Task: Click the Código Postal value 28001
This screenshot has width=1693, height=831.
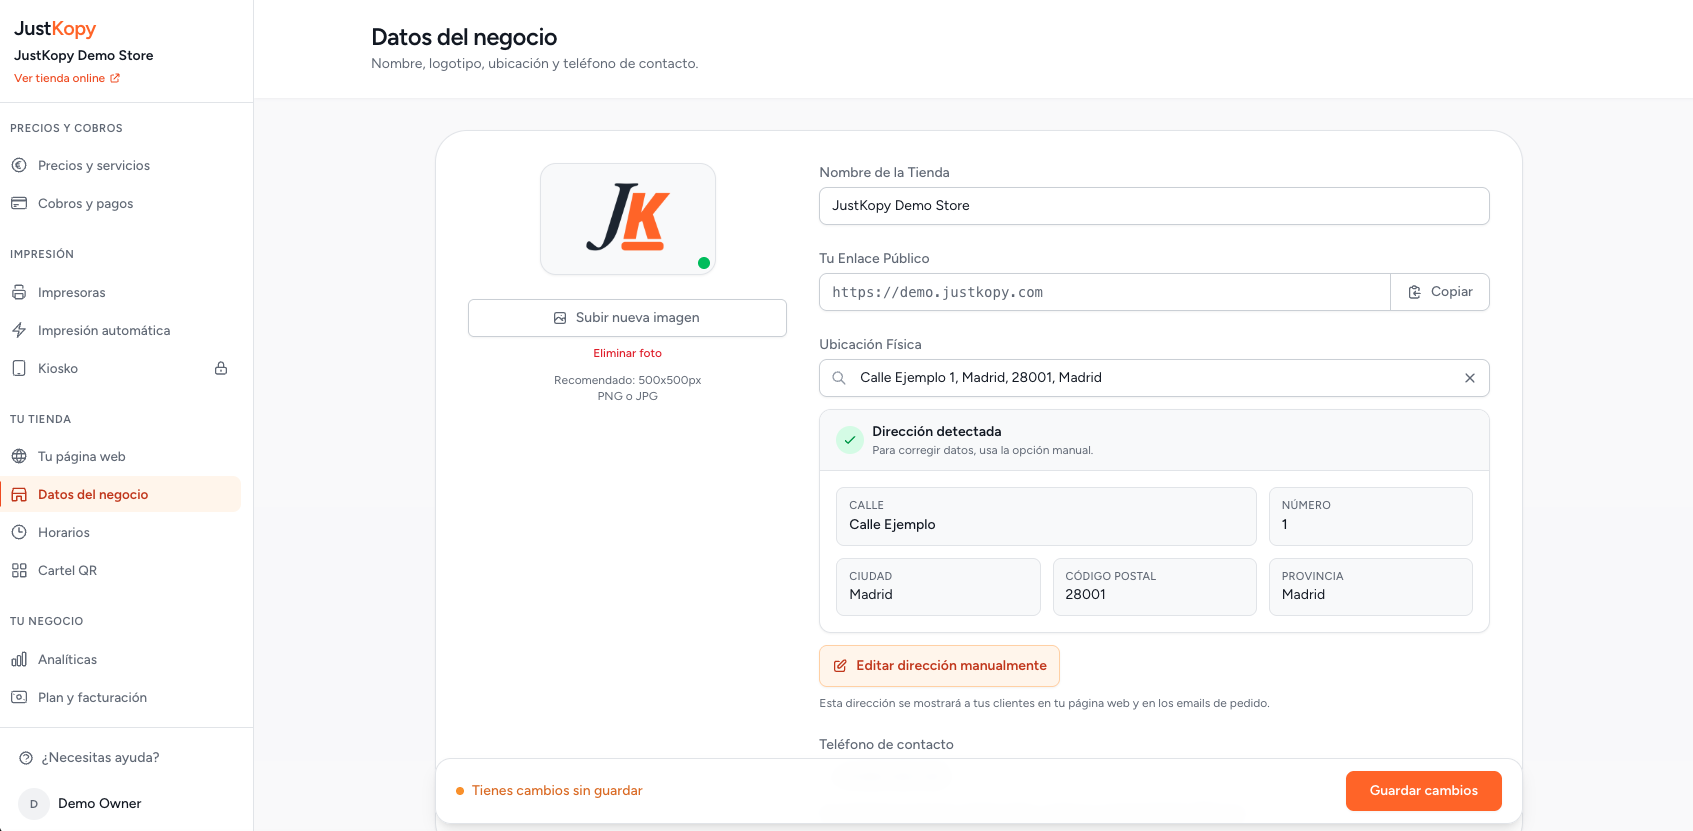Action: [1085, 594]
